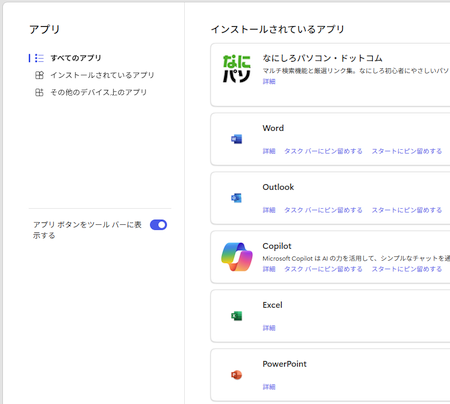Pin Word to Start (スタートにピン留めする)
This screenshot has width=450, height=404.
coord(407,151)
